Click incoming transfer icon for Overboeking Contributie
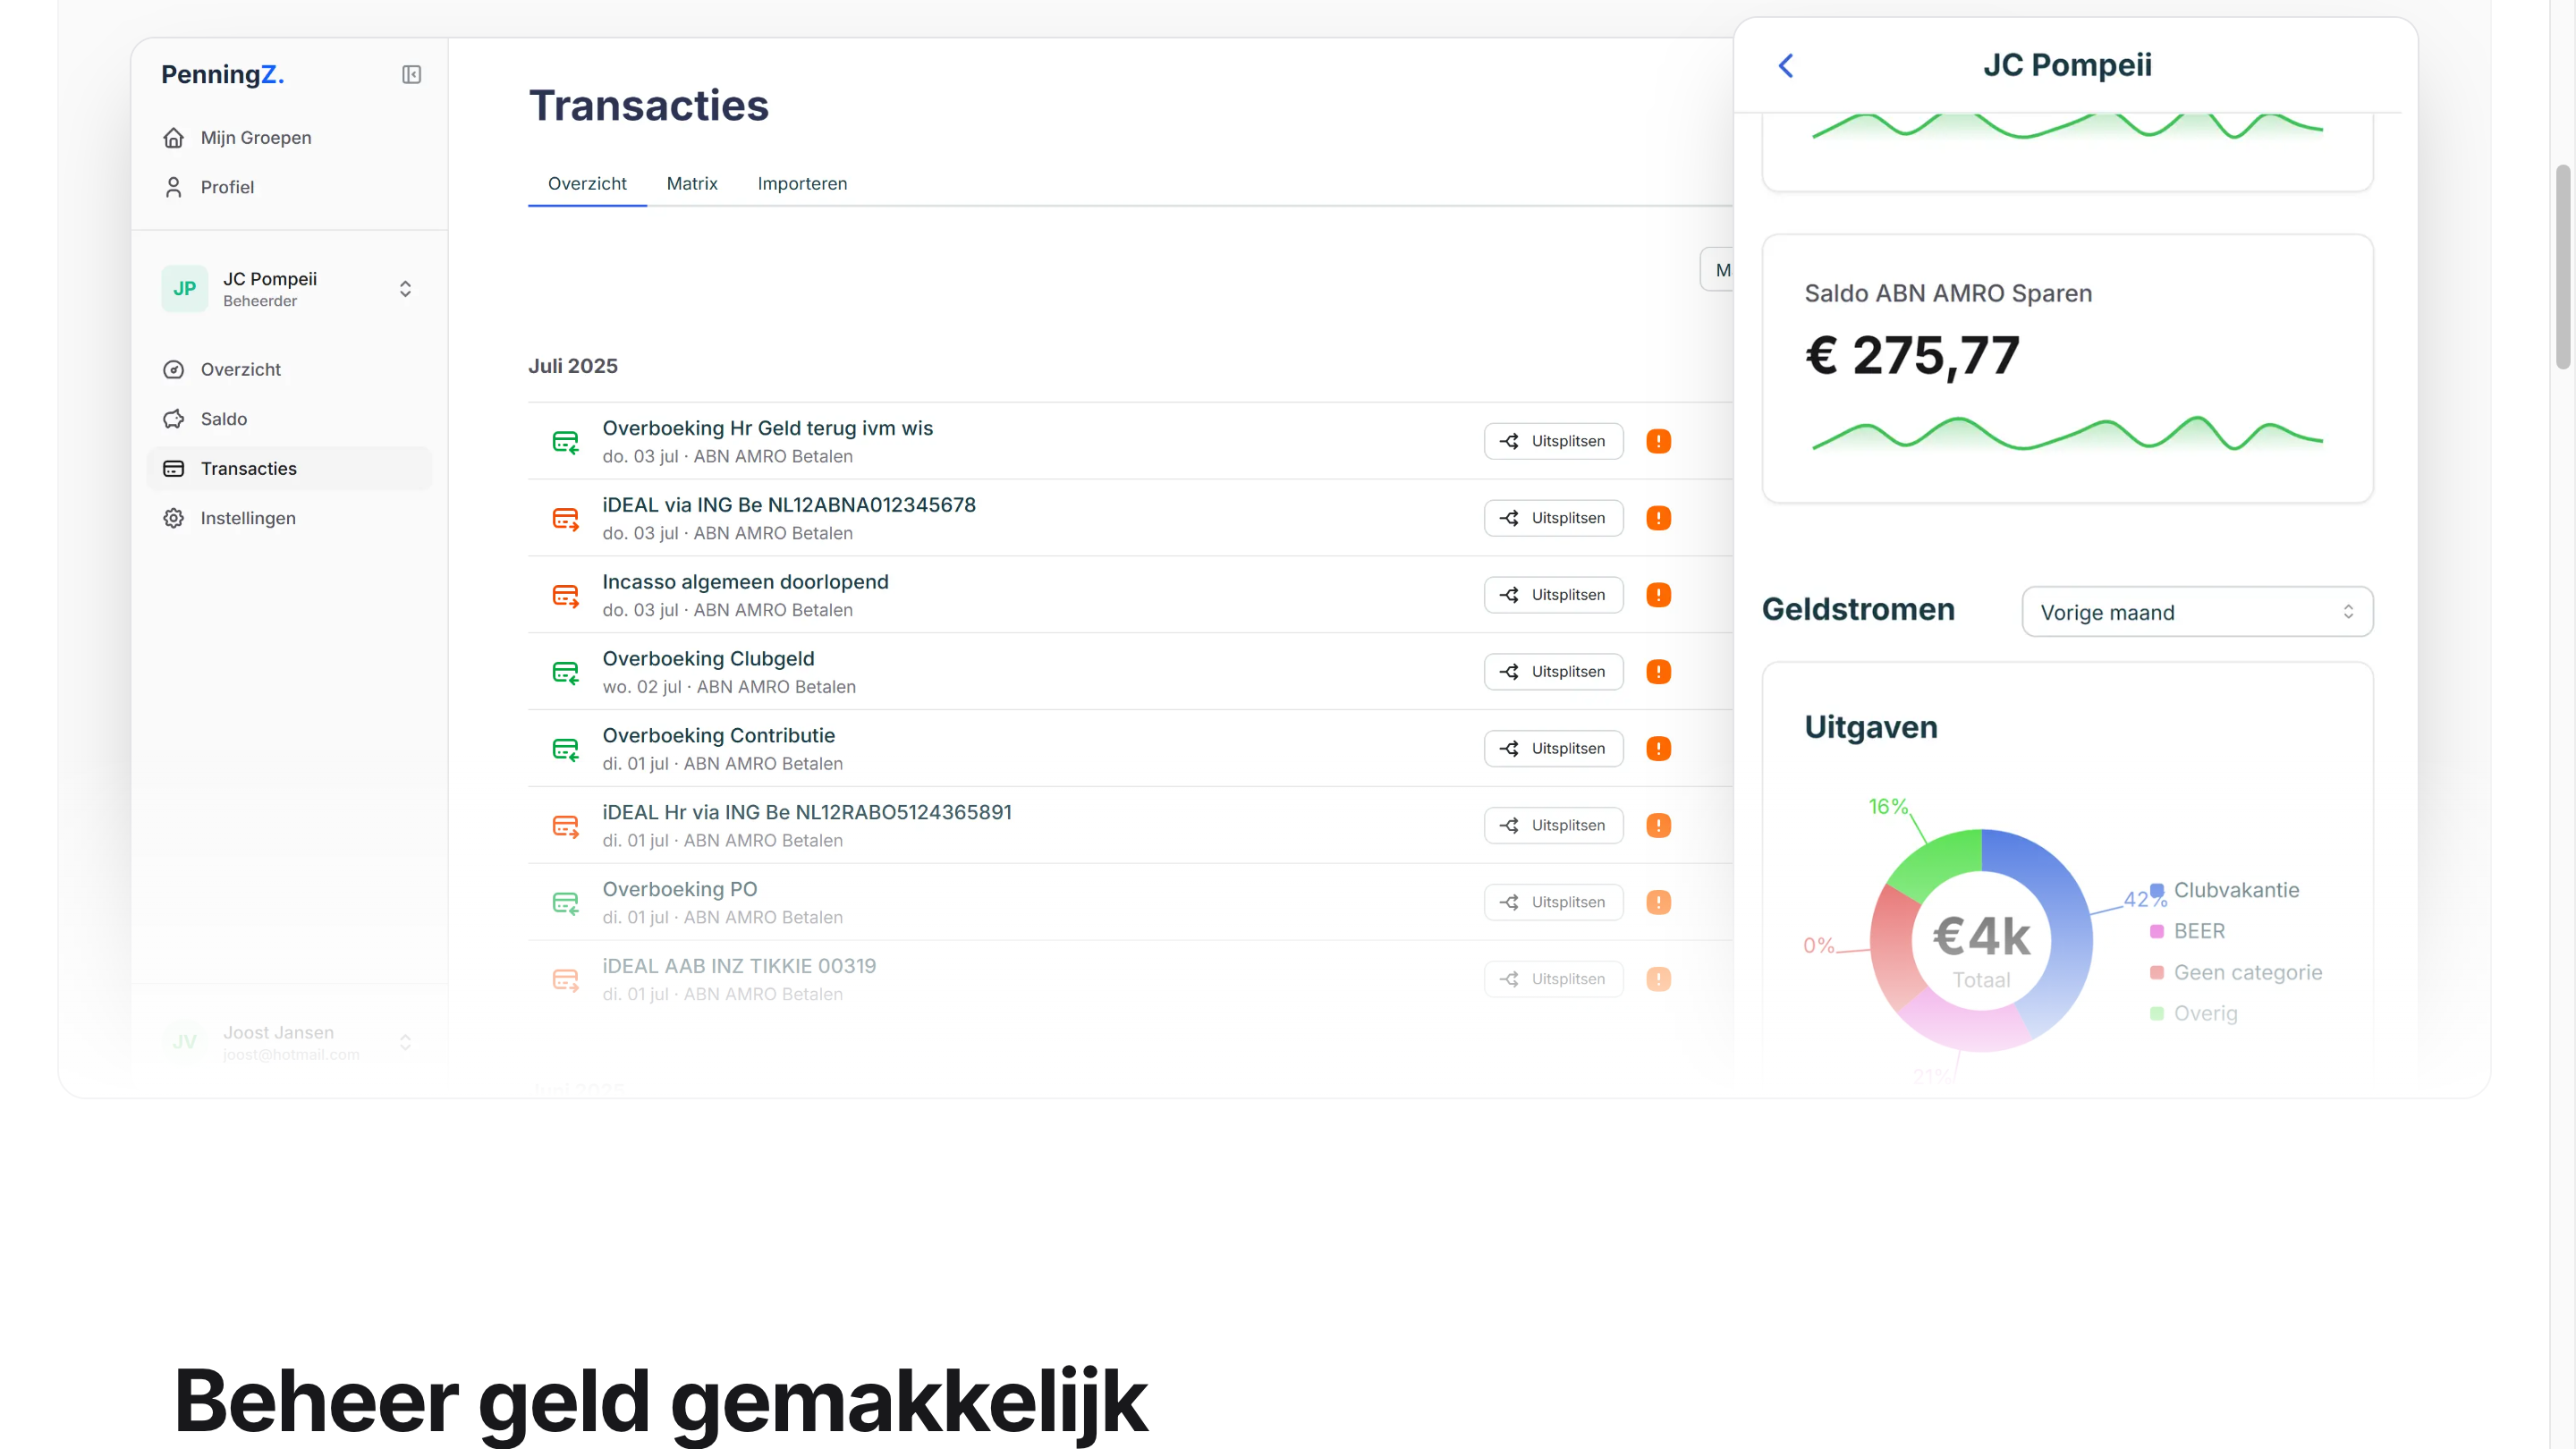 tap(565, 749)
